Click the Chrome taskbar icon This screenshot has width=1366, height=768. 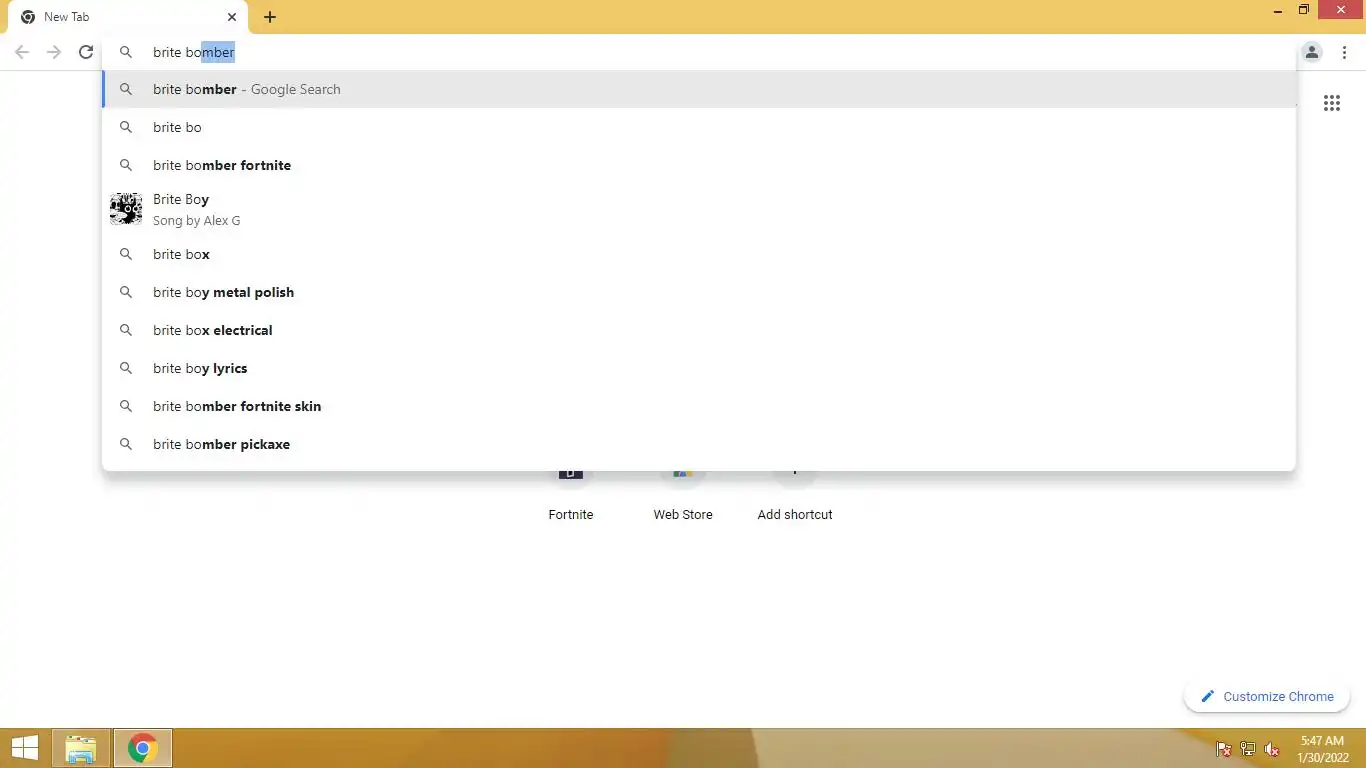pyautogui.click(x=143, y=748)
